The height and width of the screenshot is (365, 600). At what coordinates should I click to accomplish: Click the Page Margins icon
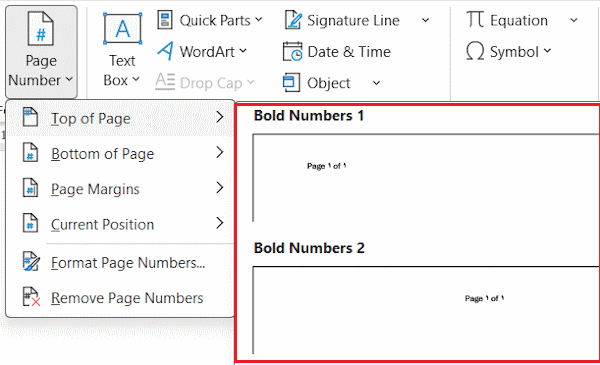tap(30, 187)
